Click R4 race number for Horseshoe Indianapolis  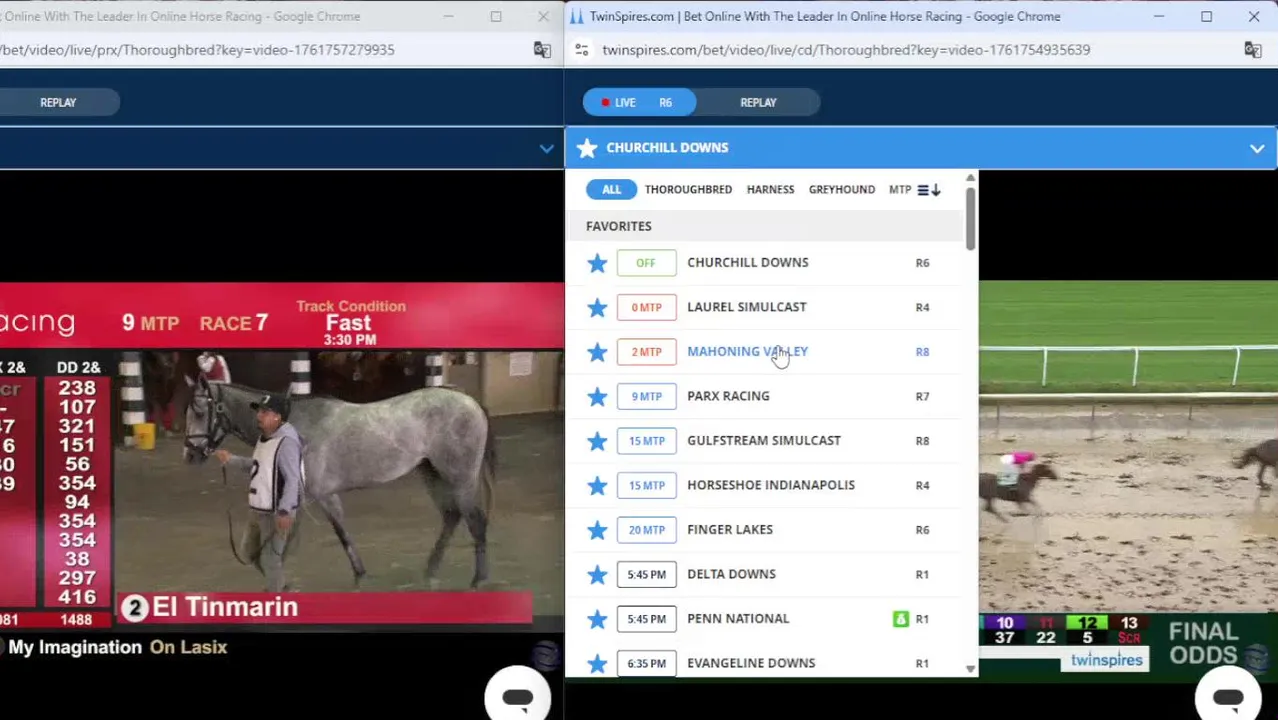tap(922, 485)
